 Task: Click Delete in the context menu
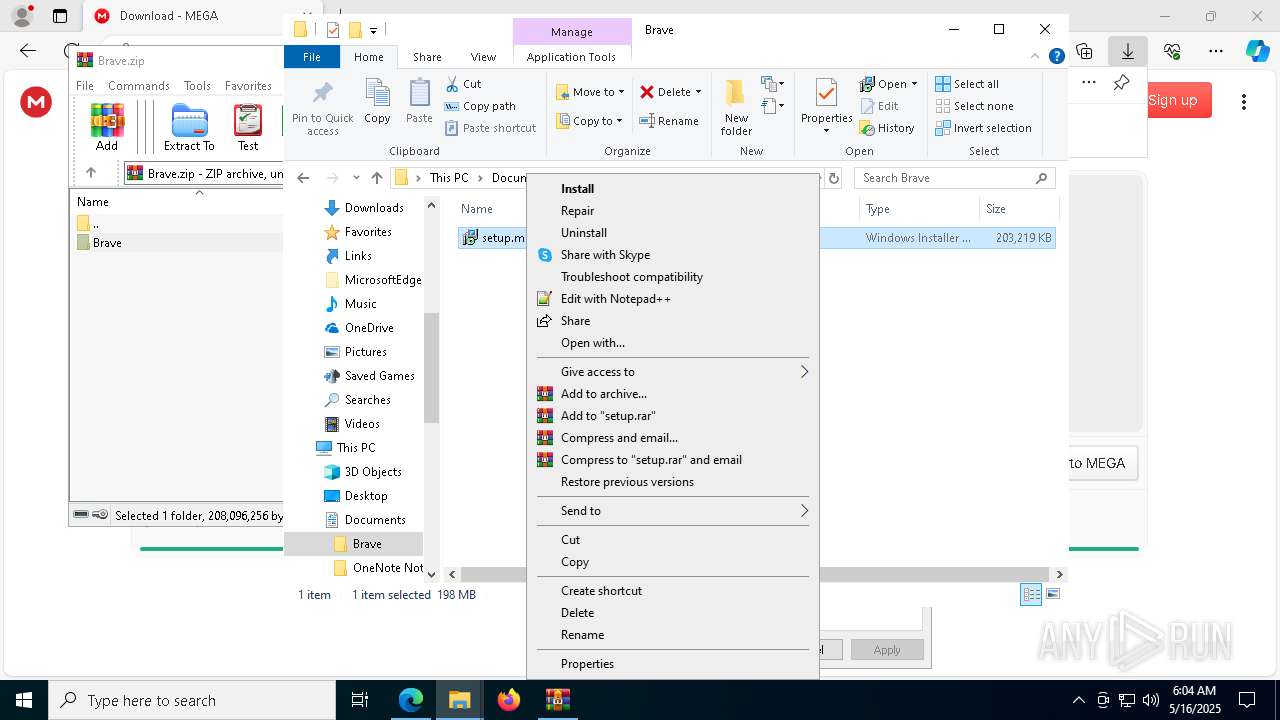coord(577,612)
